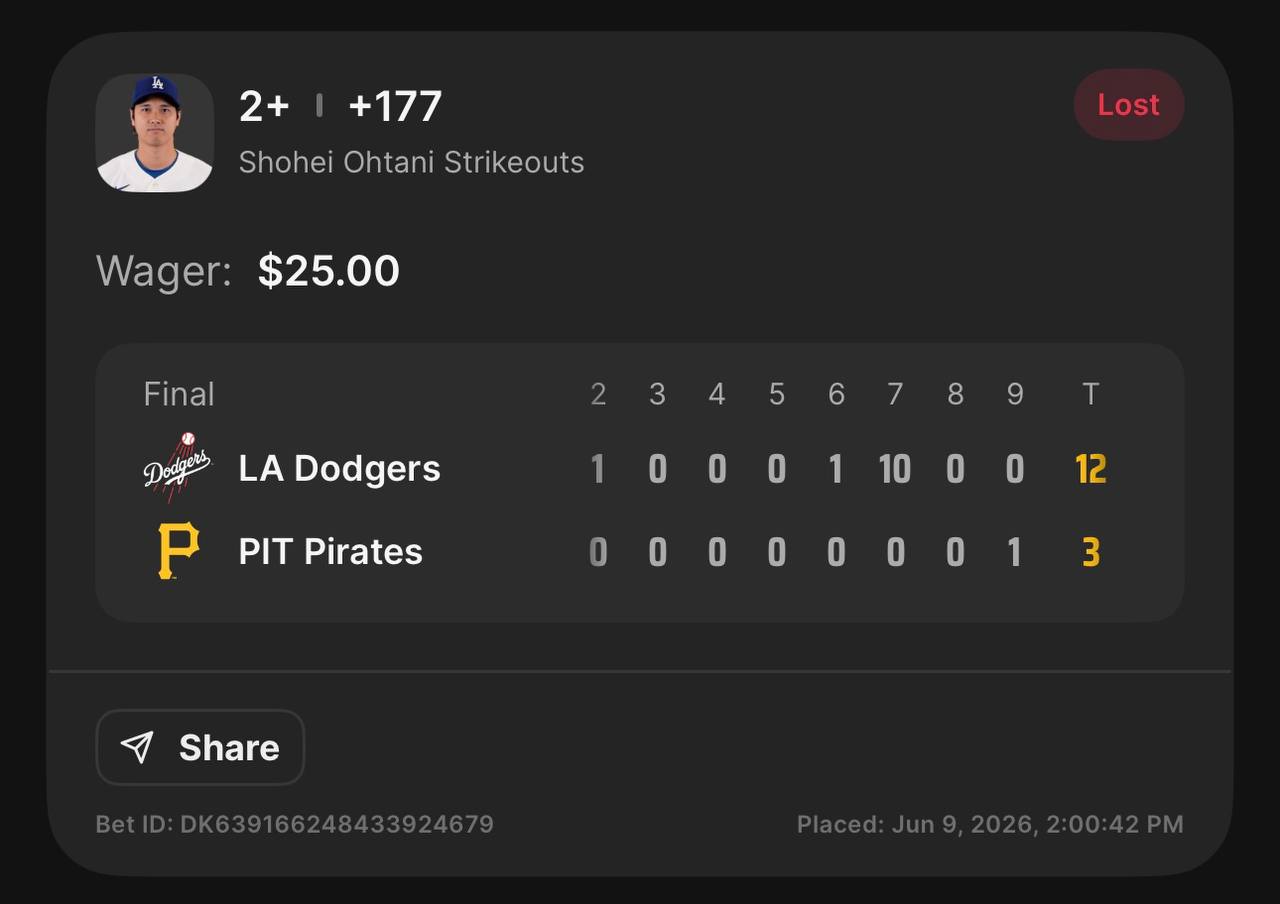Select the LA Dodgers team name
This screenshot has height=904, width=1280.
pyautogui.click(x=339, y=468)
